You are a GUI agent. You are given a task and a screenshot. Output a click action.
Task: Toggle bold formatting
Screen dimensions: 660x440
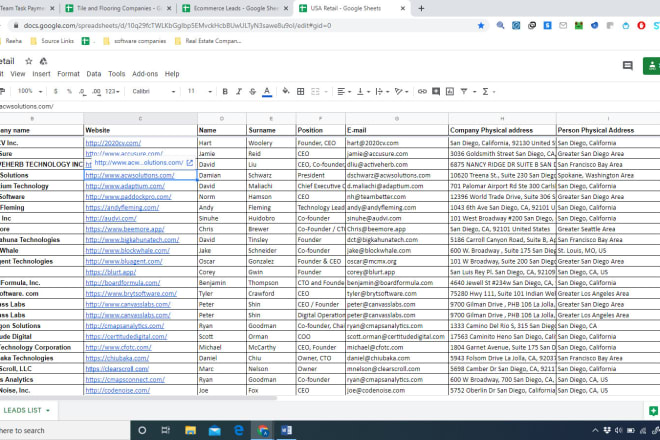pos(225,91)
